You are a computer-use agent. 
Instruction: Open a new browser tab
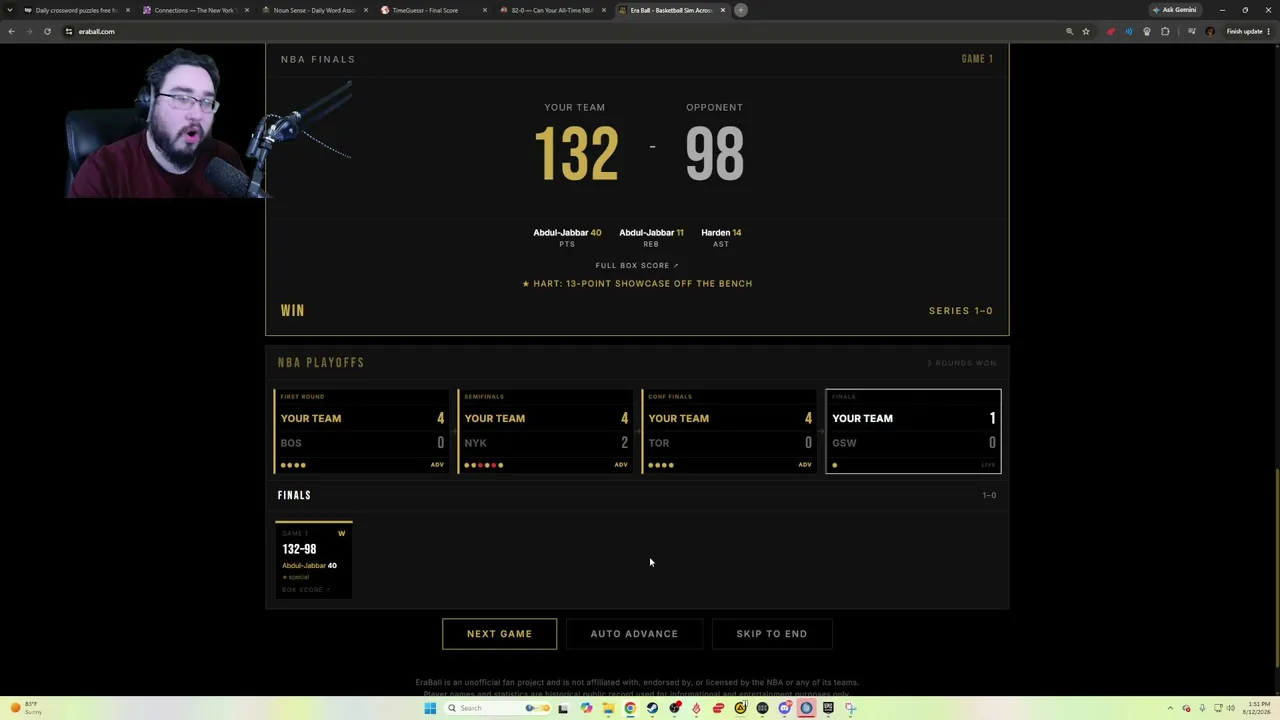click(x=741, y=10)
